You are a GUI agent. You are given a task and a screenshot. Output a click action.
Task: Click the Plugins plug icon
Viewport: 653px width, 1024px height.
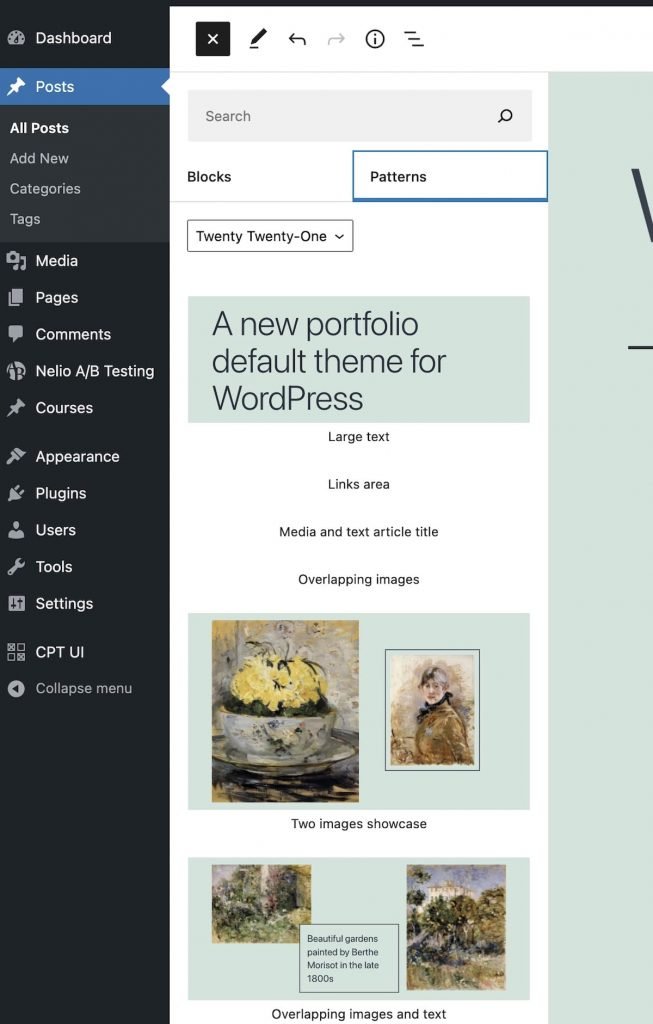[x=16, y=493]
